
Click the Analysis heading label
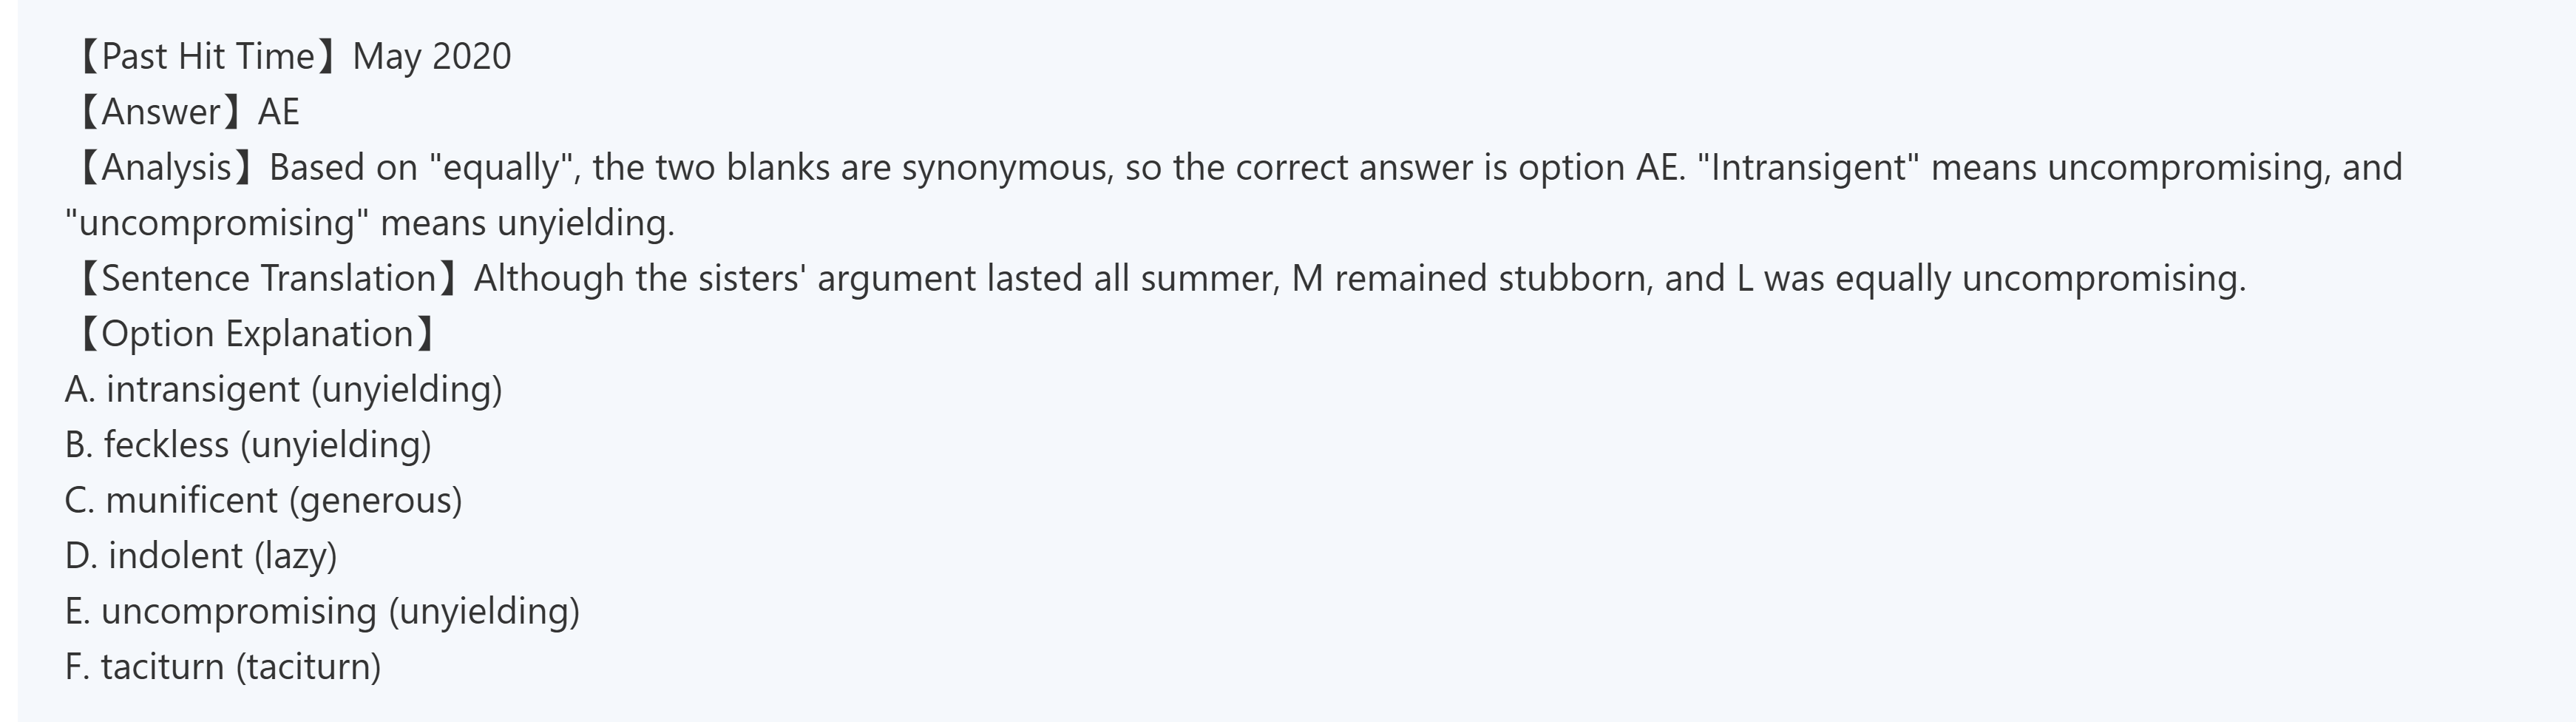(x=166, y=167)
